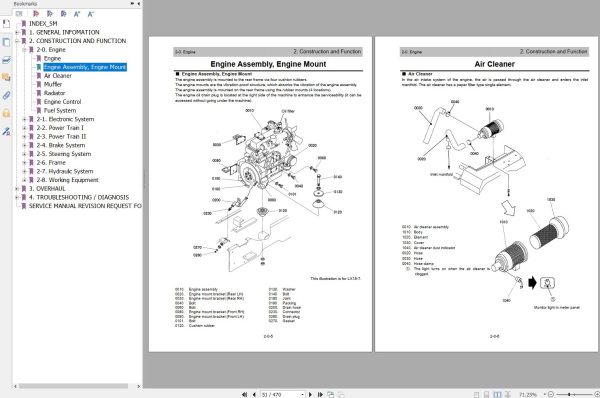The height and width of the screenshot is (398, 600).
Task: Open the Bookmarks panel icon in sidebar
Action: pyautogui.click(x=6, y=24)
